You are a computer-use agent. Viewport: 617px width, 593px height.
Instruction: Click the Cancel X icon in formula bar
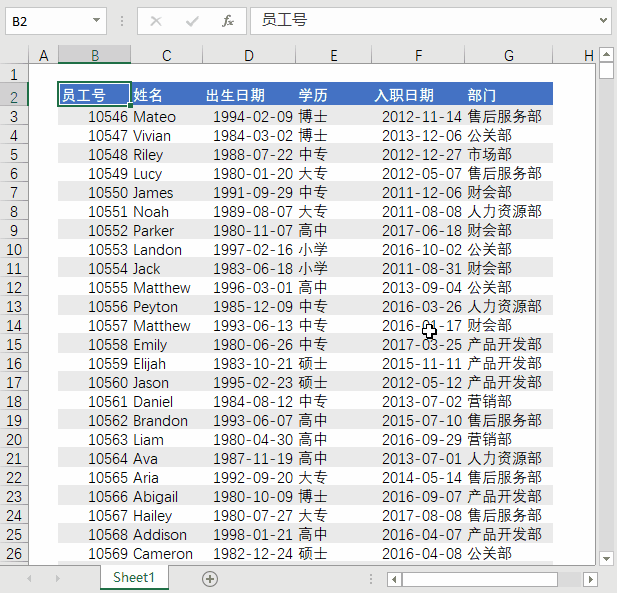coord(156,21)
